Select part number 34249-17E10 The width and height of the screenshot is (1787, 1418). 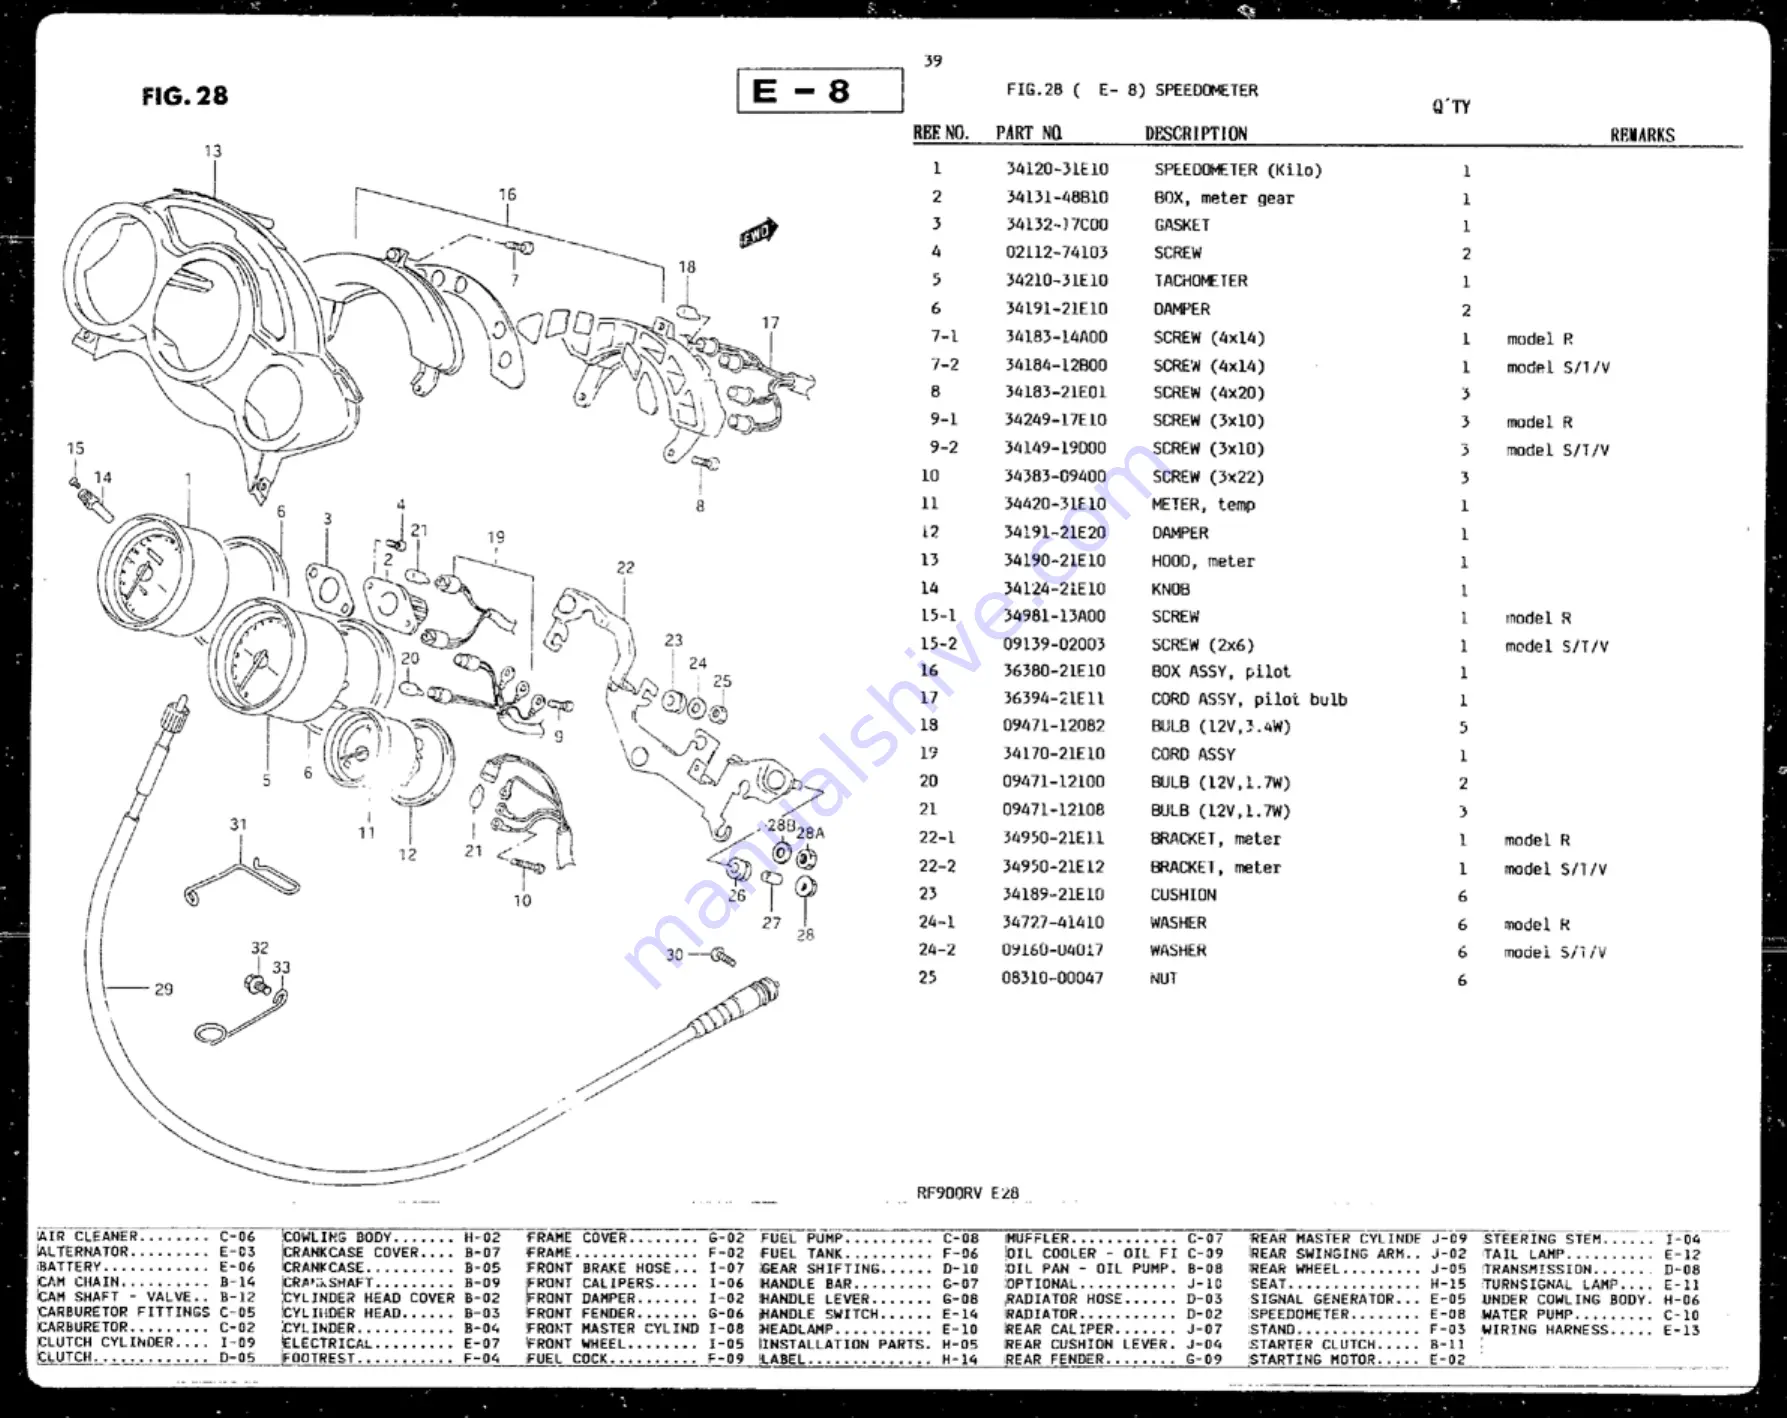pos(1056,420)
